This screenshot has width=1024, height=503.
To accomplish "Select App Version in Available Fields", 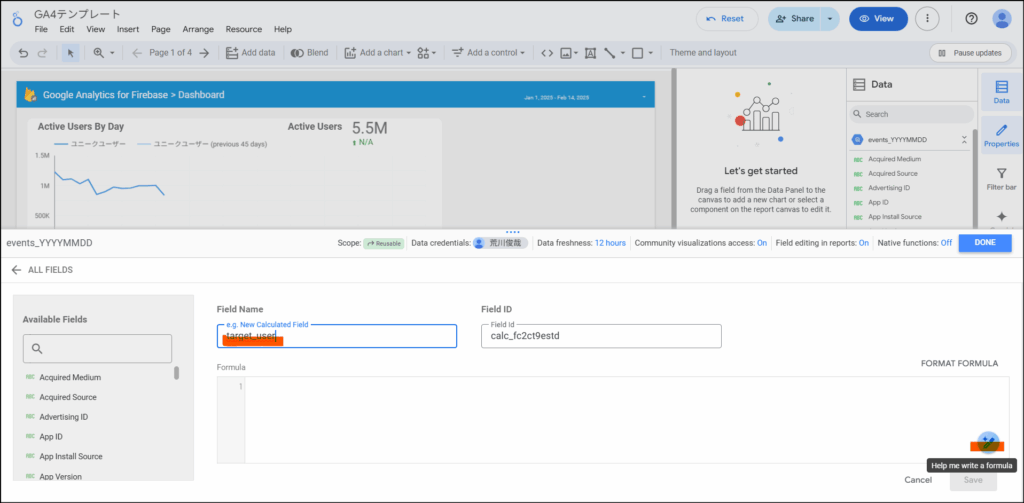I will point(60,476).
